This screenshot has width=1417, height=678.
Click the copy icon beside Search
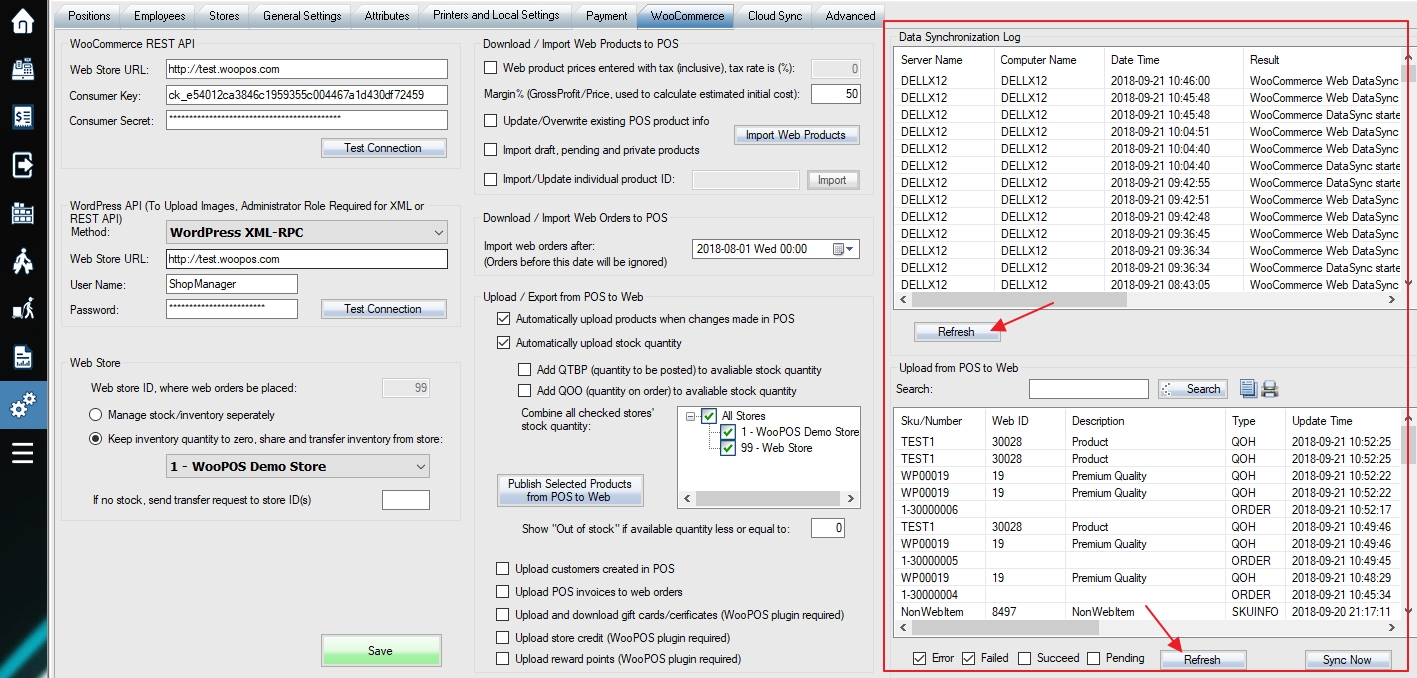point(1248,389)
